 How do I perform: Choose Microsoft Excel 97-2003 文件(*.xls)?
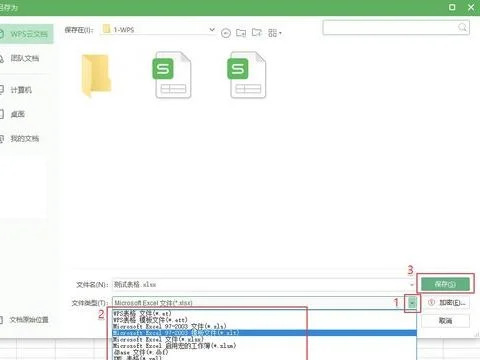click(x=264, y=326)
